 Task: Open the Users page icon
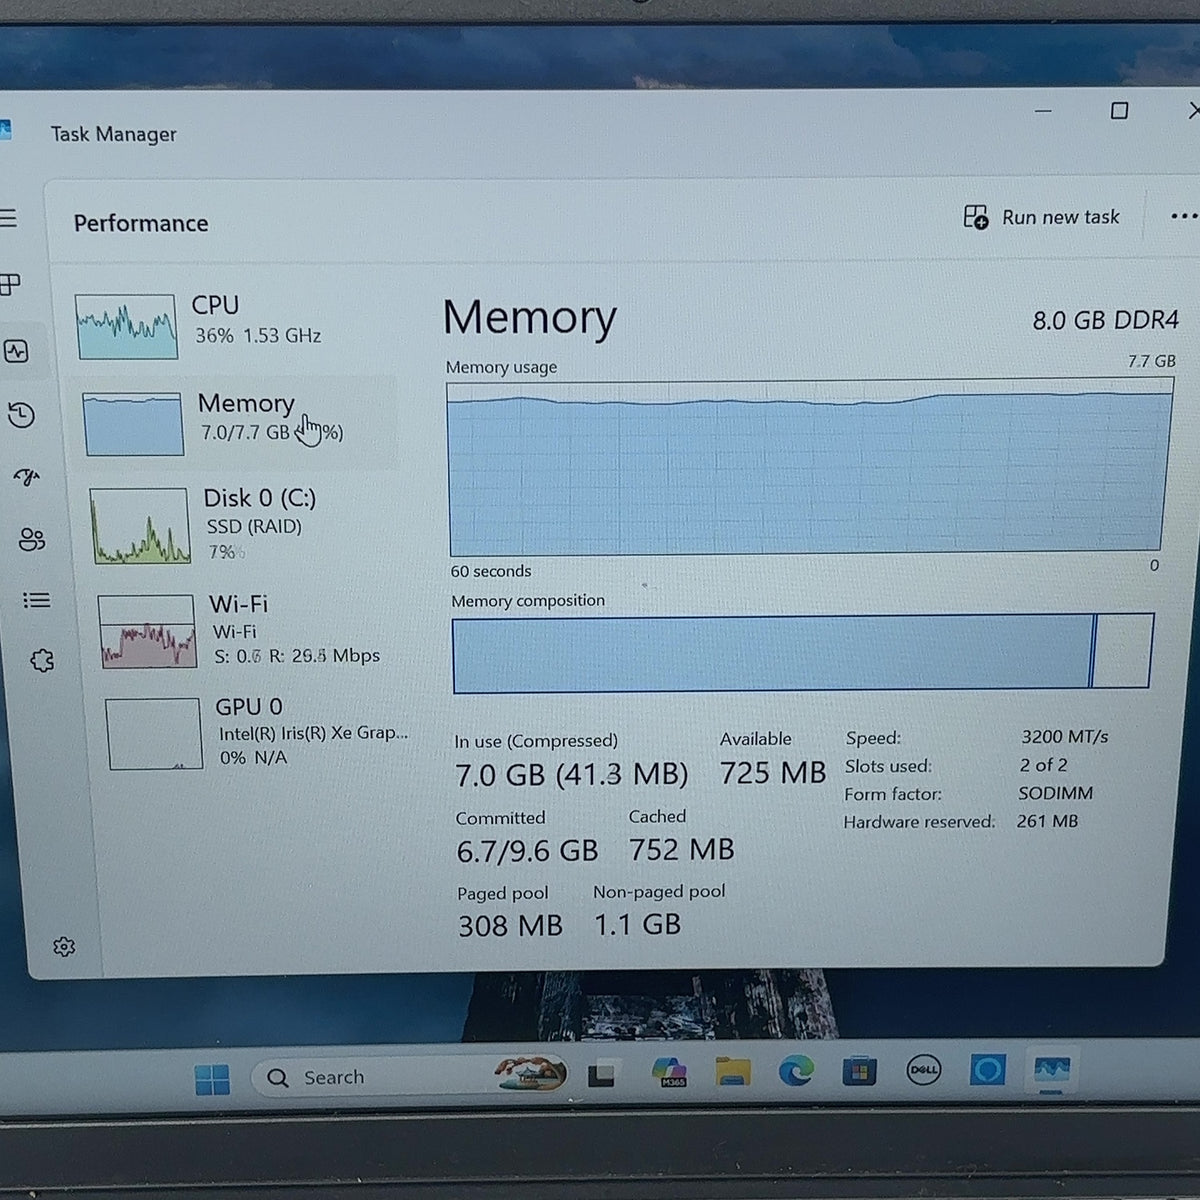(x=32, y=540)
